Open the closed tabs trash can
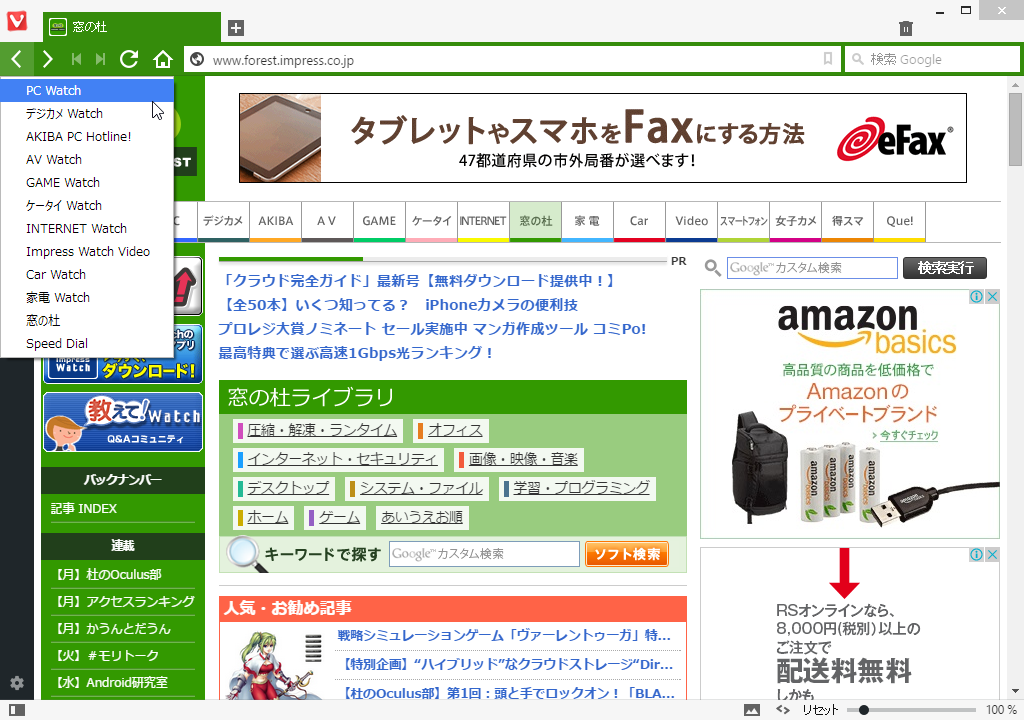The width and height of the screenshot is (1024, 720). 905,28
